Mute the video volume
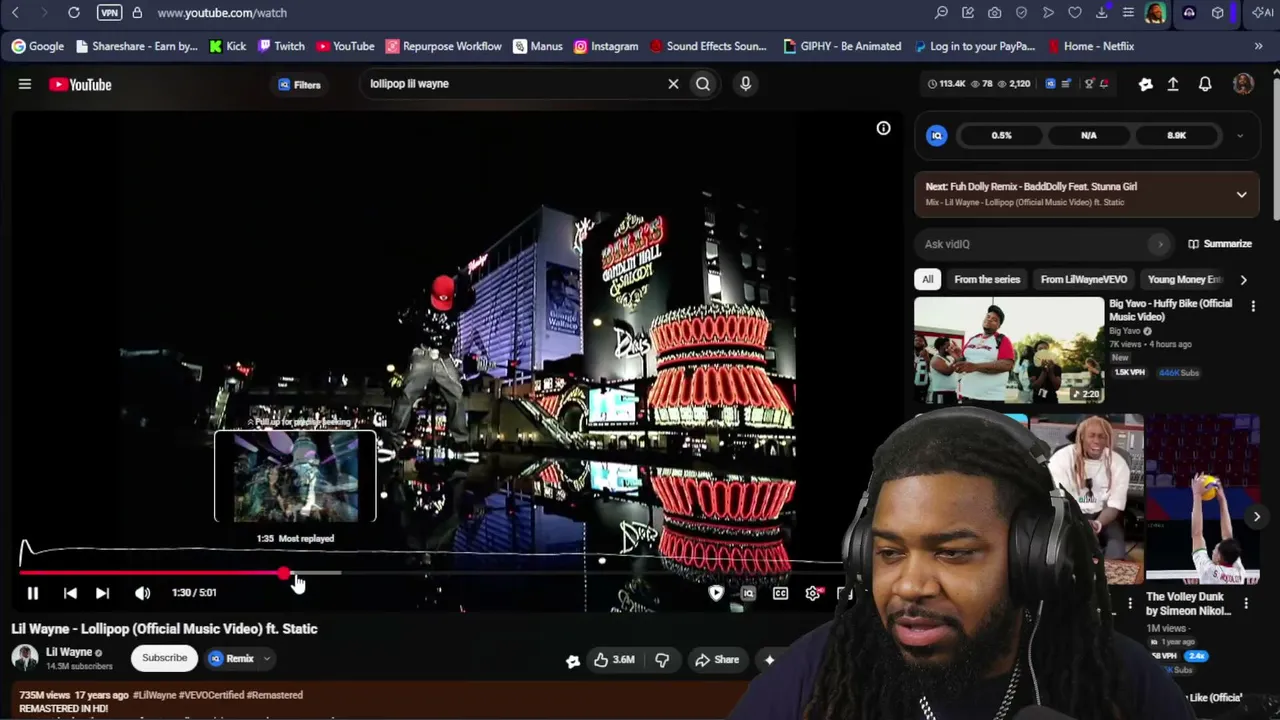Viewport: 1280px width, 720px height. (143, 593)
